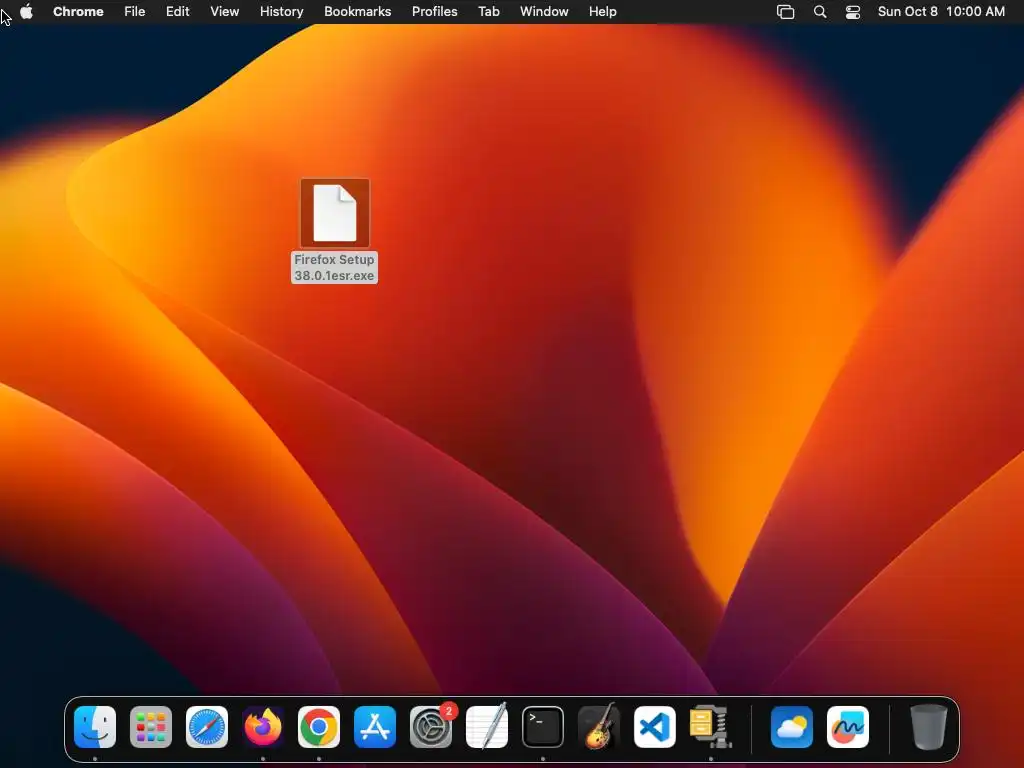Open System Settings with badge 2
Screen dimensions: 1024x768
(431, 727)
